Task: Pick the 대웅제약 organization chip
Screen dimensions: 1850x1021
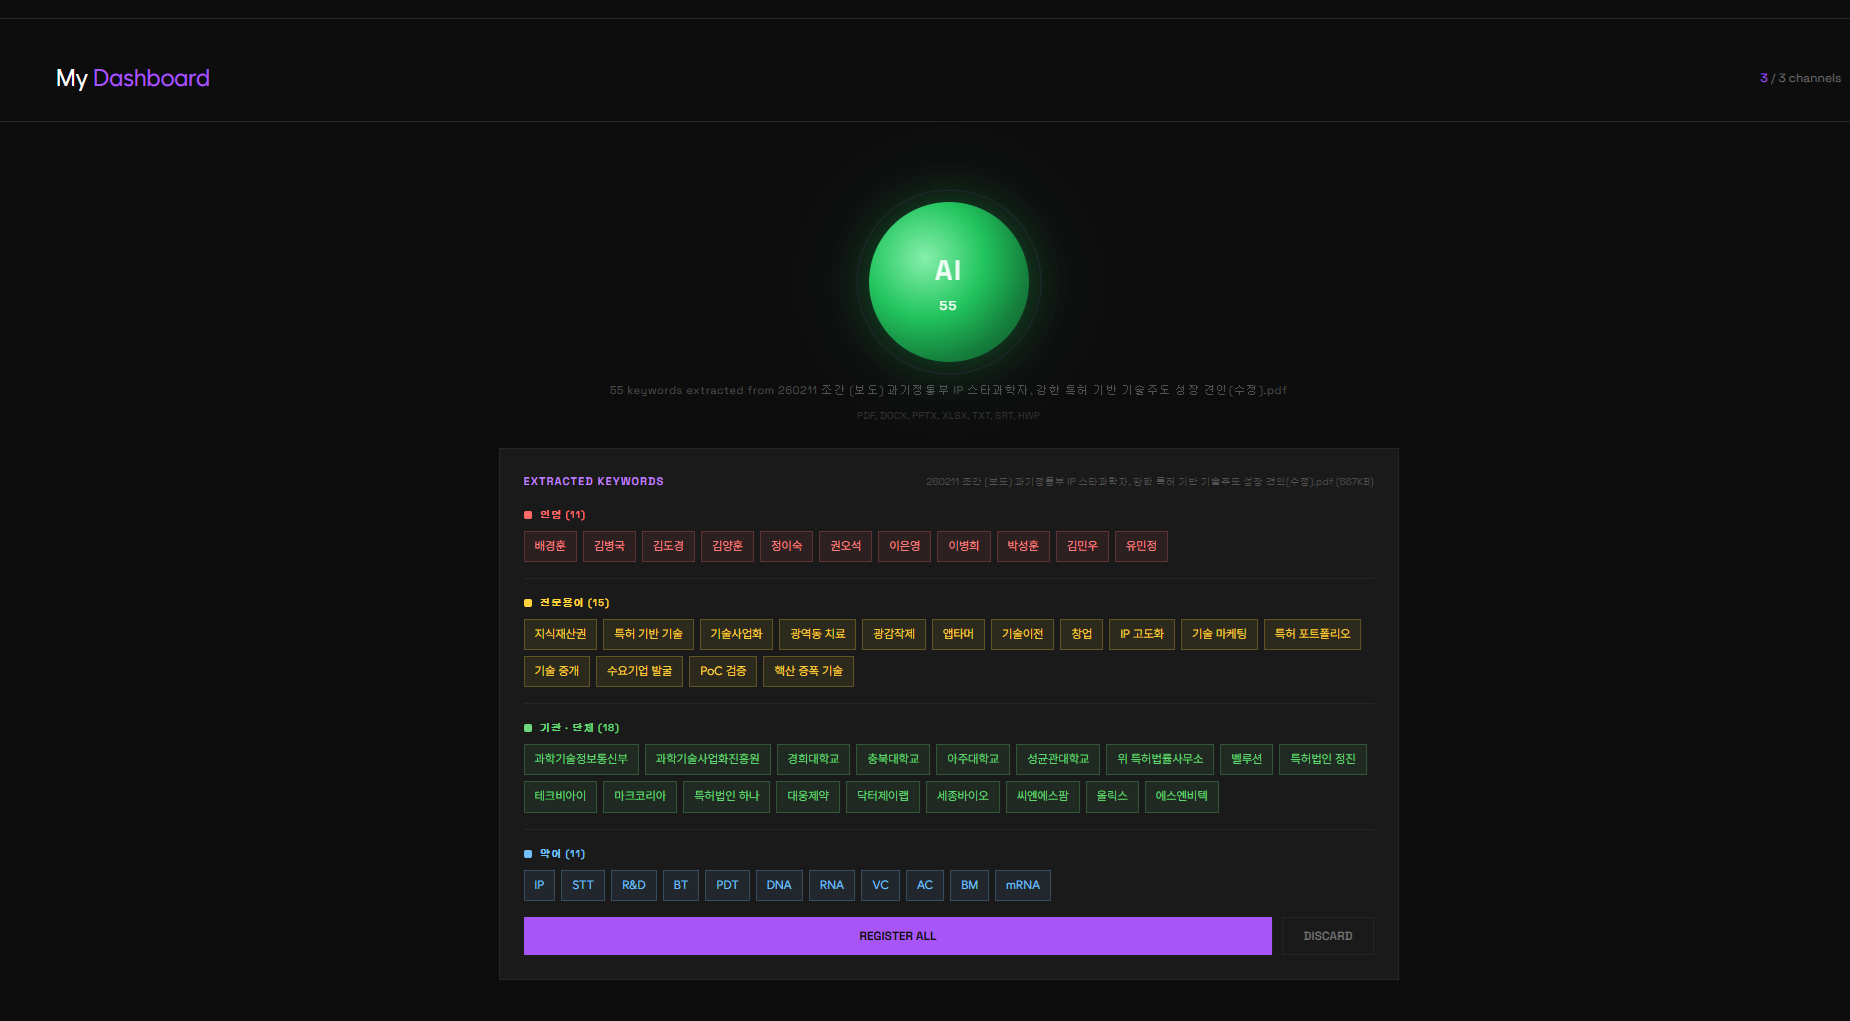Action: (x=808, y=796)
